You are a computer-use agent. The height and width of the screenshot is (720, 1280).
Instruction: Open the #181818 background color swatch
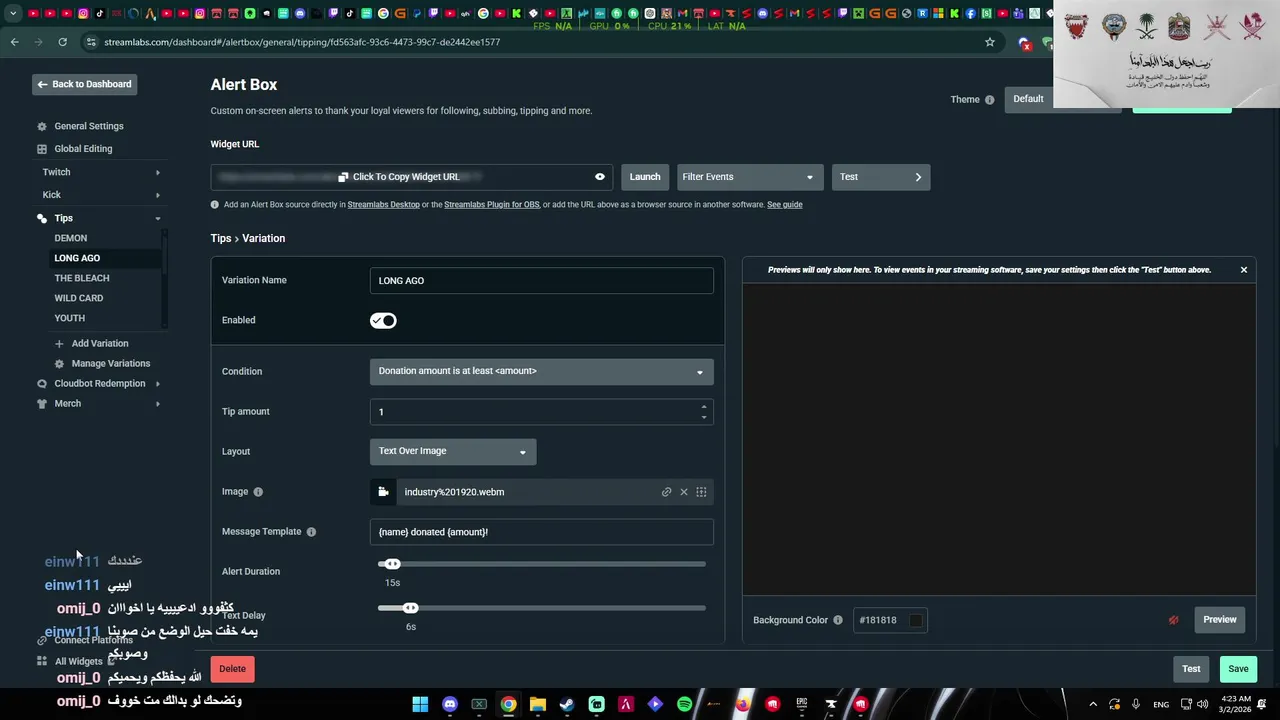click(x=915, y=621)
